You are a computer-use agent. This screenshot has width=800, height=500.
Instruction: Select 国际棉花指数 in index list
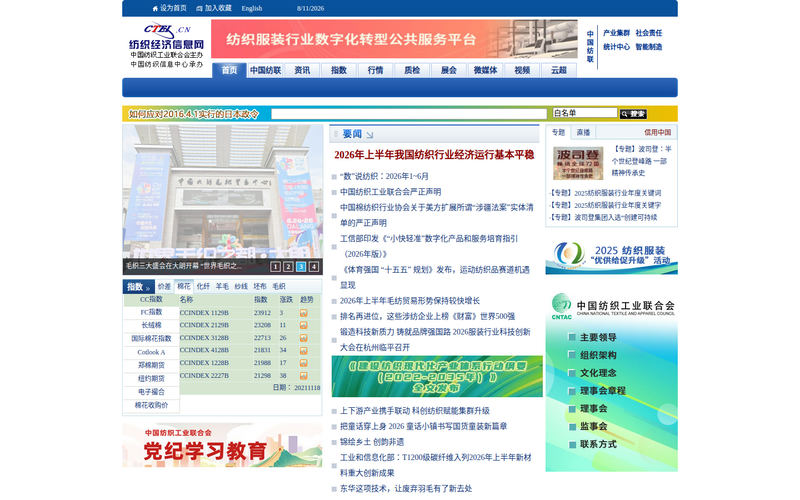[151, 339]
